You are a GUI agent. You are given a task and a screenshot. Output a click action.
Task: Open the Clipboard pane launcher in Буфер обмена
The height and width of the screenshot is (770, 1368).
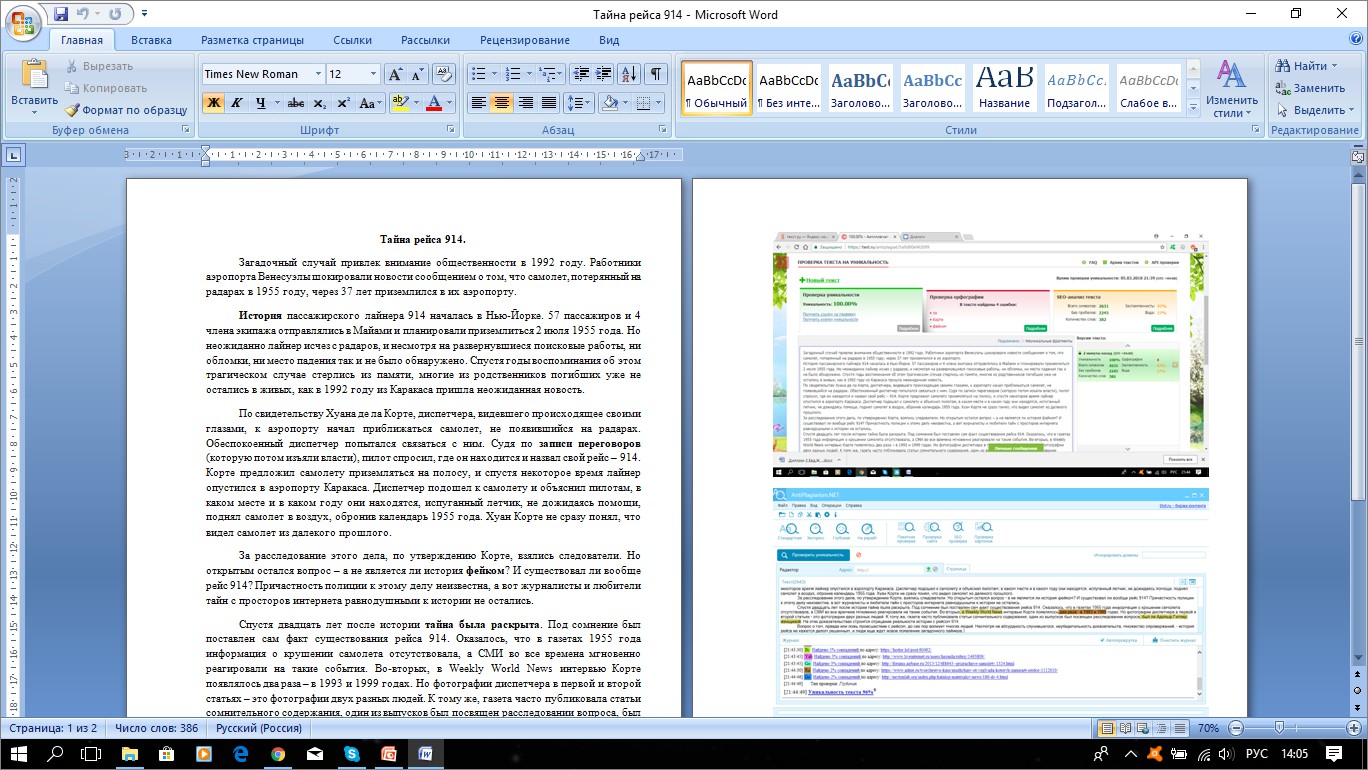(186, 131)
